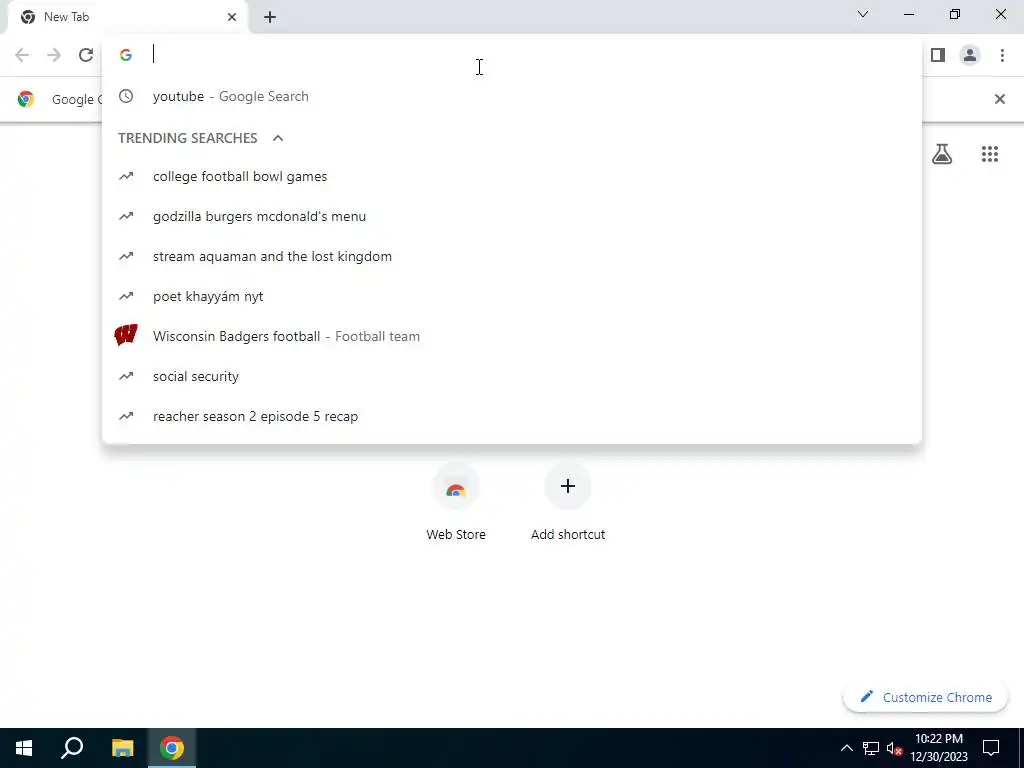This screenshot has width=1024, height=768.
Task: Select college football bowl games suggestion
Action: (x=512, y=176)
